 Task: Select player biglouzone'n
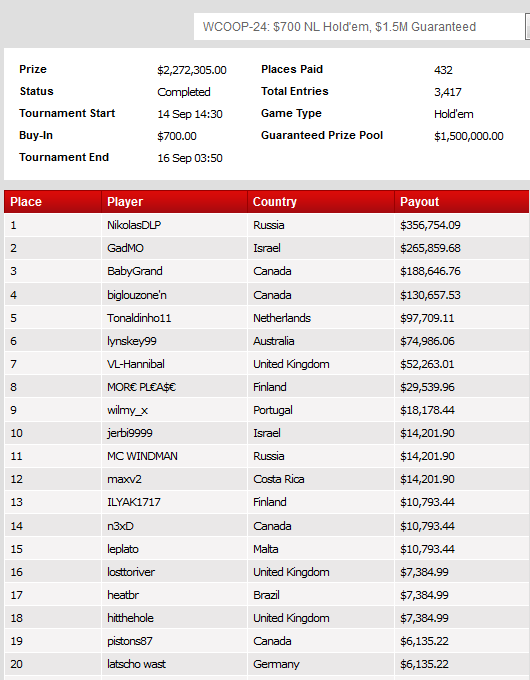point(137,295)
